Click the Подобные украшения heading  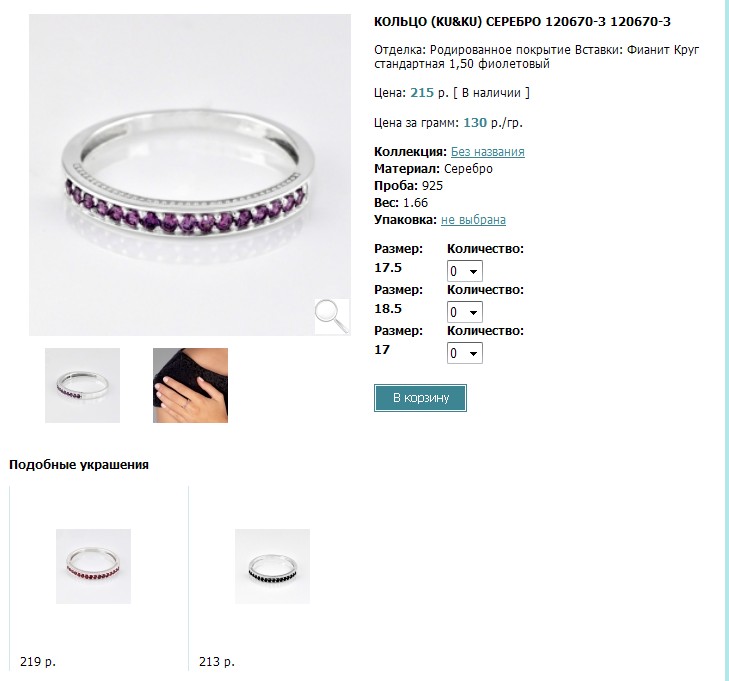tap(79, 465)
